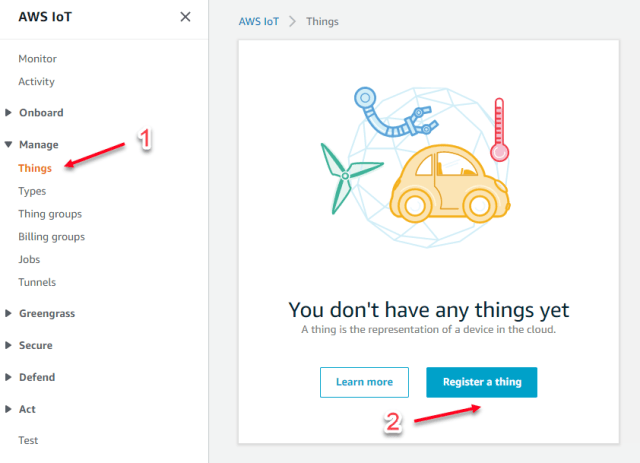Click the car illustration image
Image resolution: width=640 pixels, height=463 pixels.
pyautogui.click(x=442, y=185)
